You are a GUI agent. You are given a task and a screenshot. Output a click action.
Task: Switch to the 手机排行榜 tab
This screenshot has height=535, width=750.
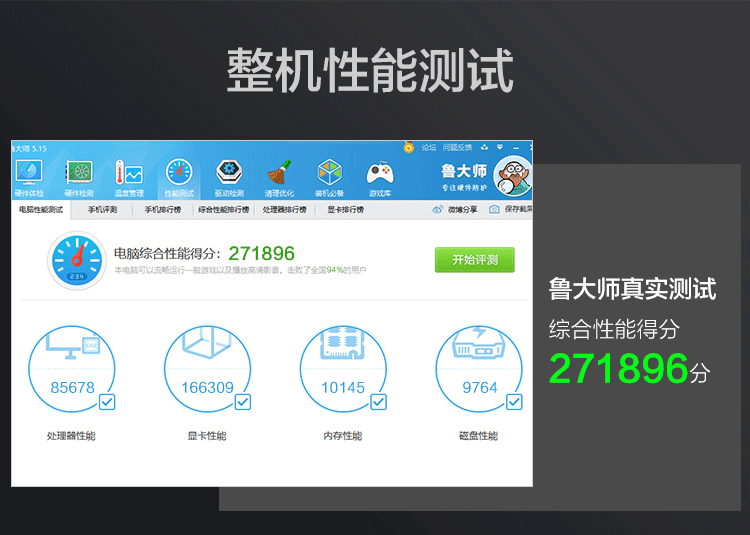163,209
